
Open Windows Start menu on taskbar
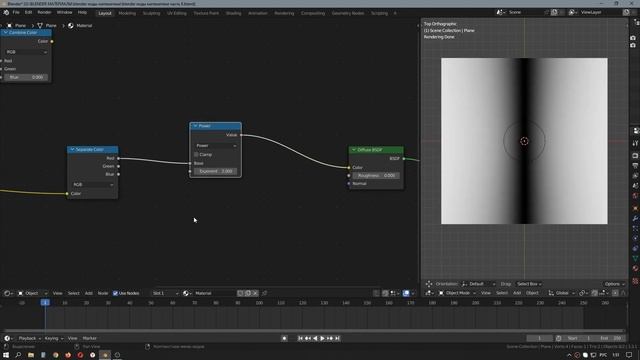click(6, 355)
